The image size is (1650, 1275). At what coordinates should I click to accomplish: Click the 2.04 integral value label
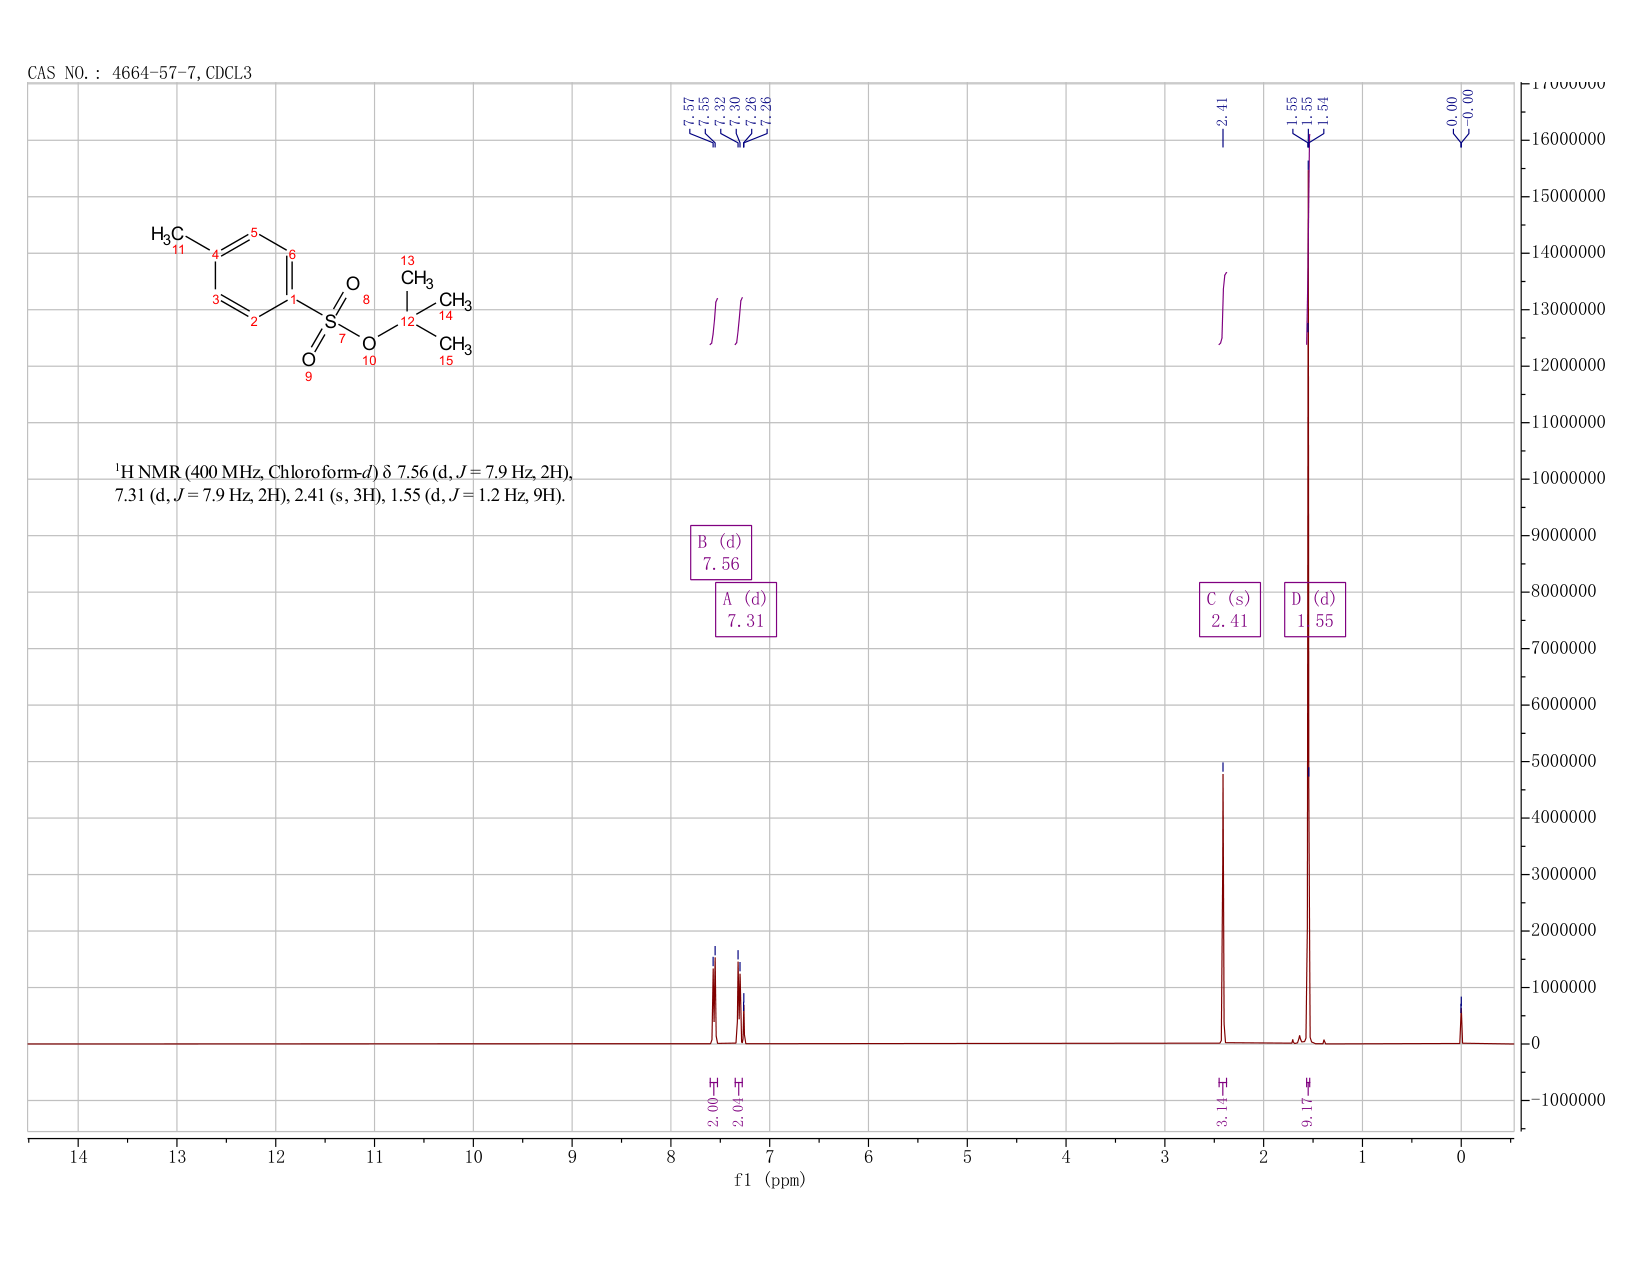(x=739, y=1111)
